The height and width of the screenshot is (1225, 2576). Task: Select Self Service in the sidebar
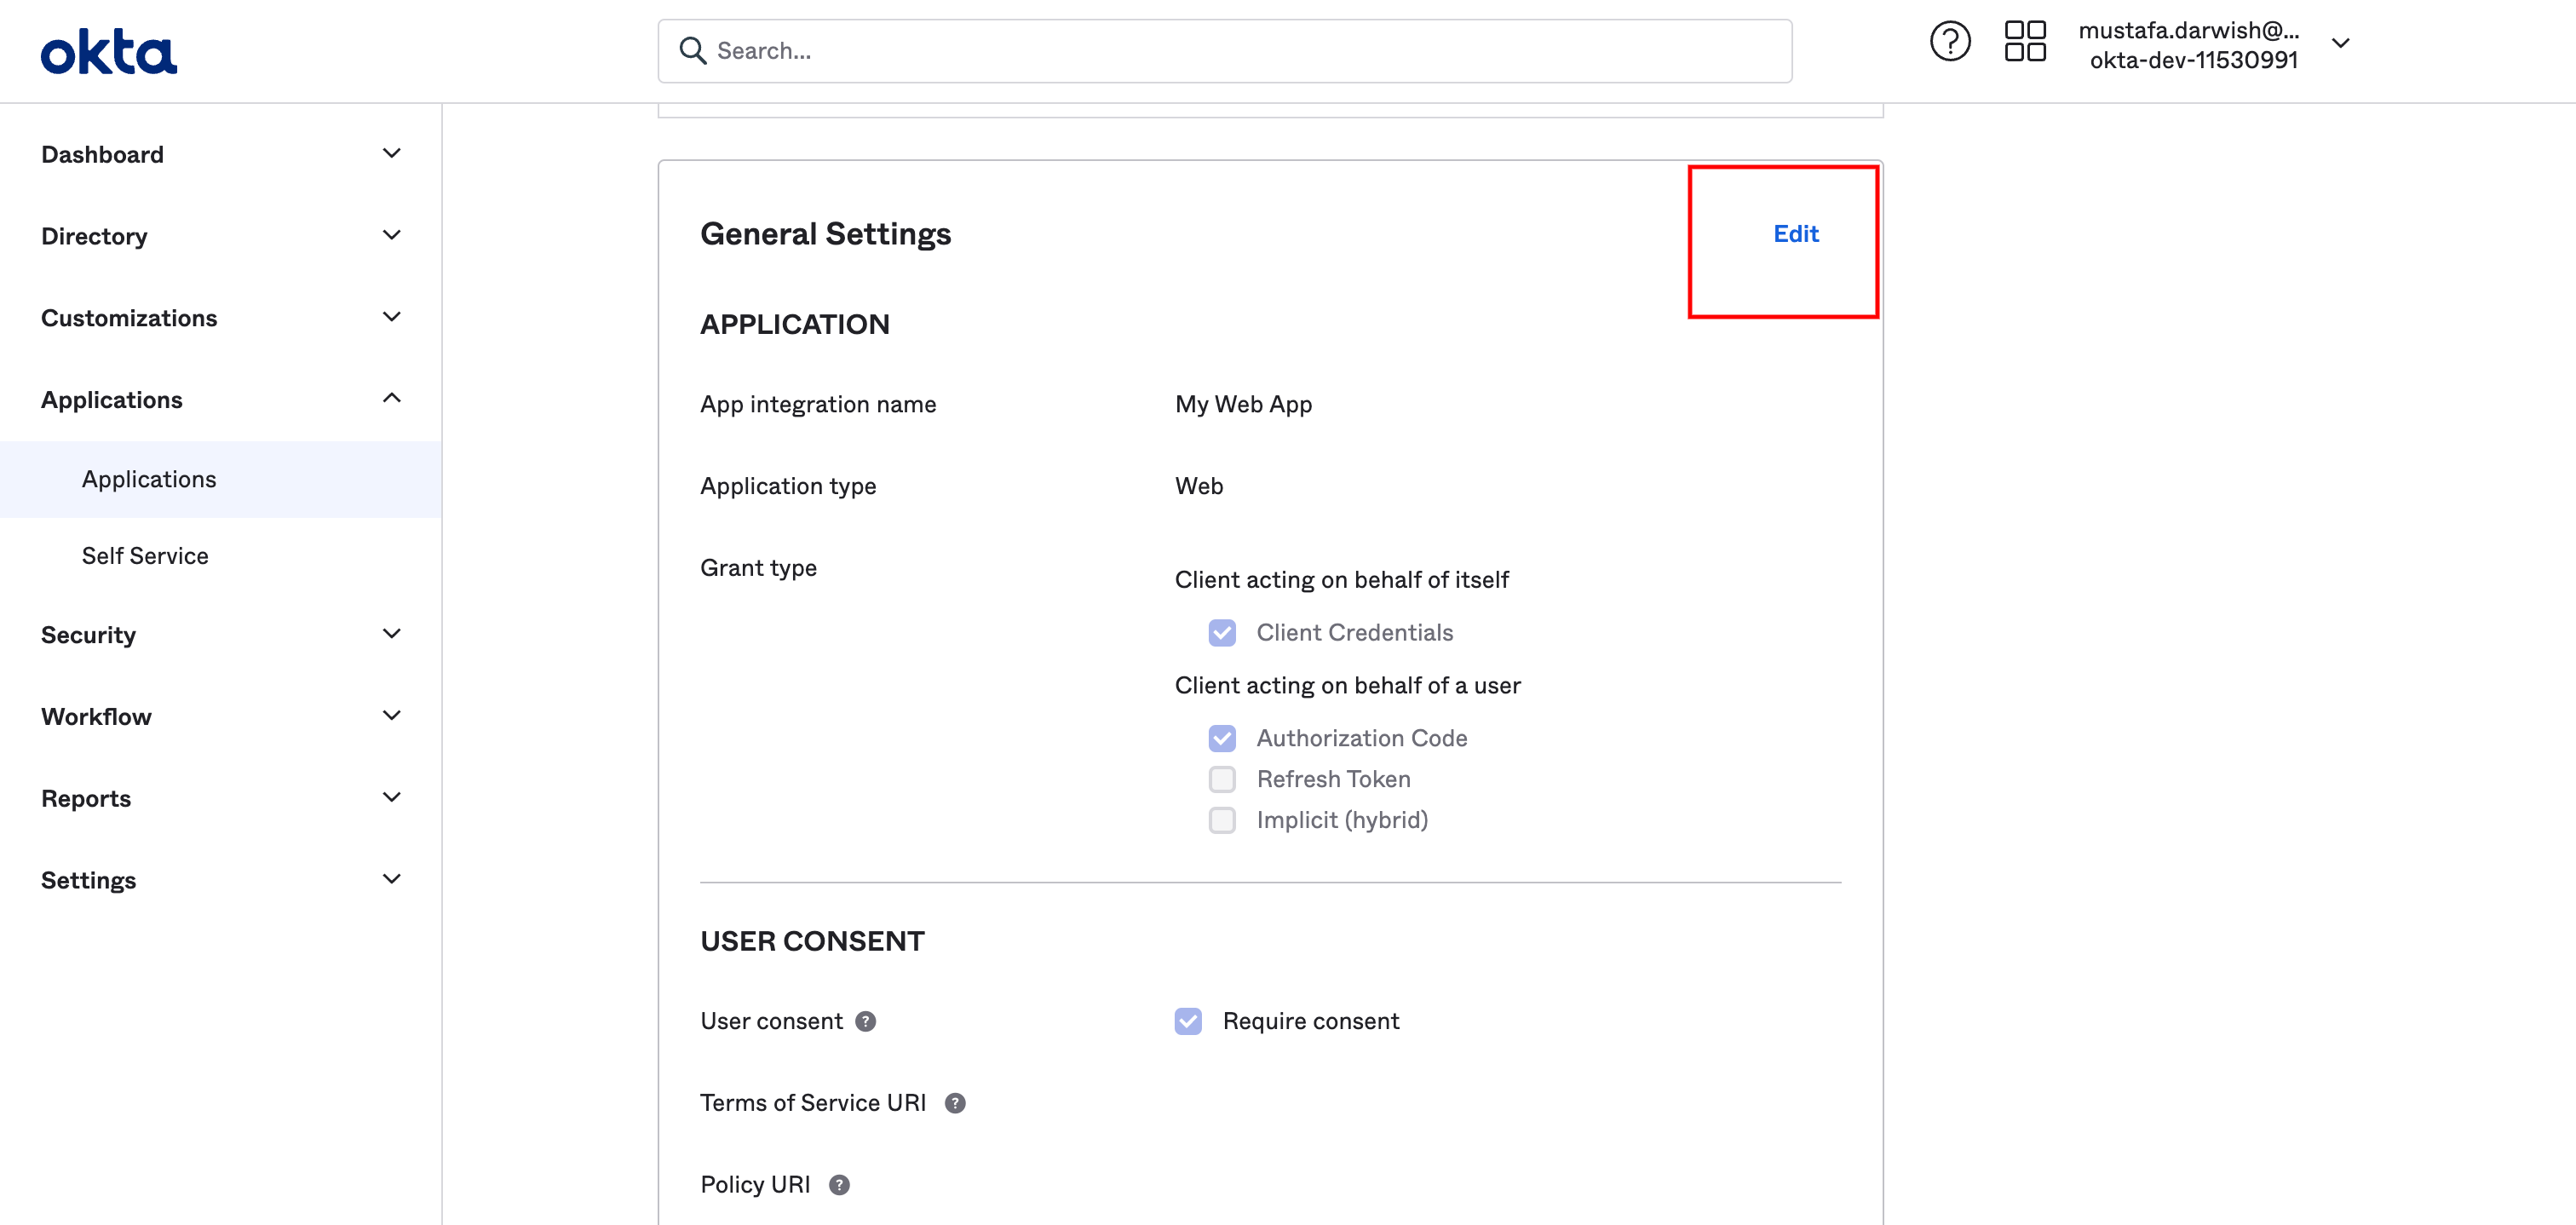pyautogui.click(x=145, y=555)
